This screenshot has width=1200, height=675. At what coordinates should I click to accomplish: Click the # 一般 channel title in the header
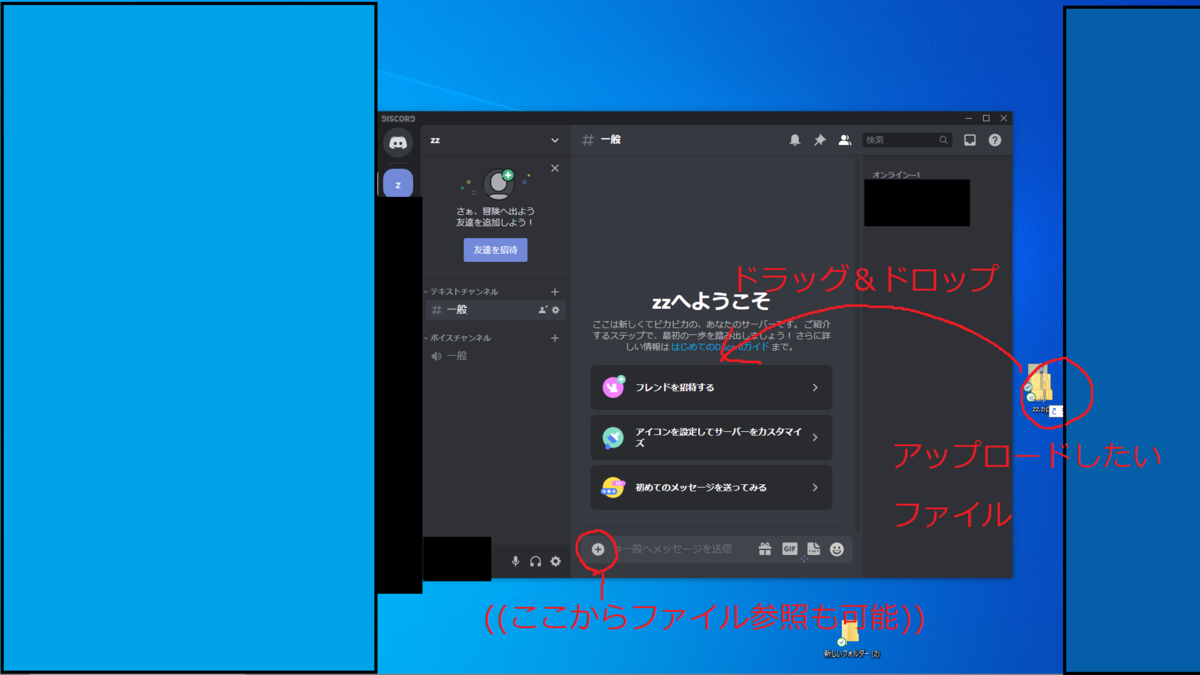[602, 140]
